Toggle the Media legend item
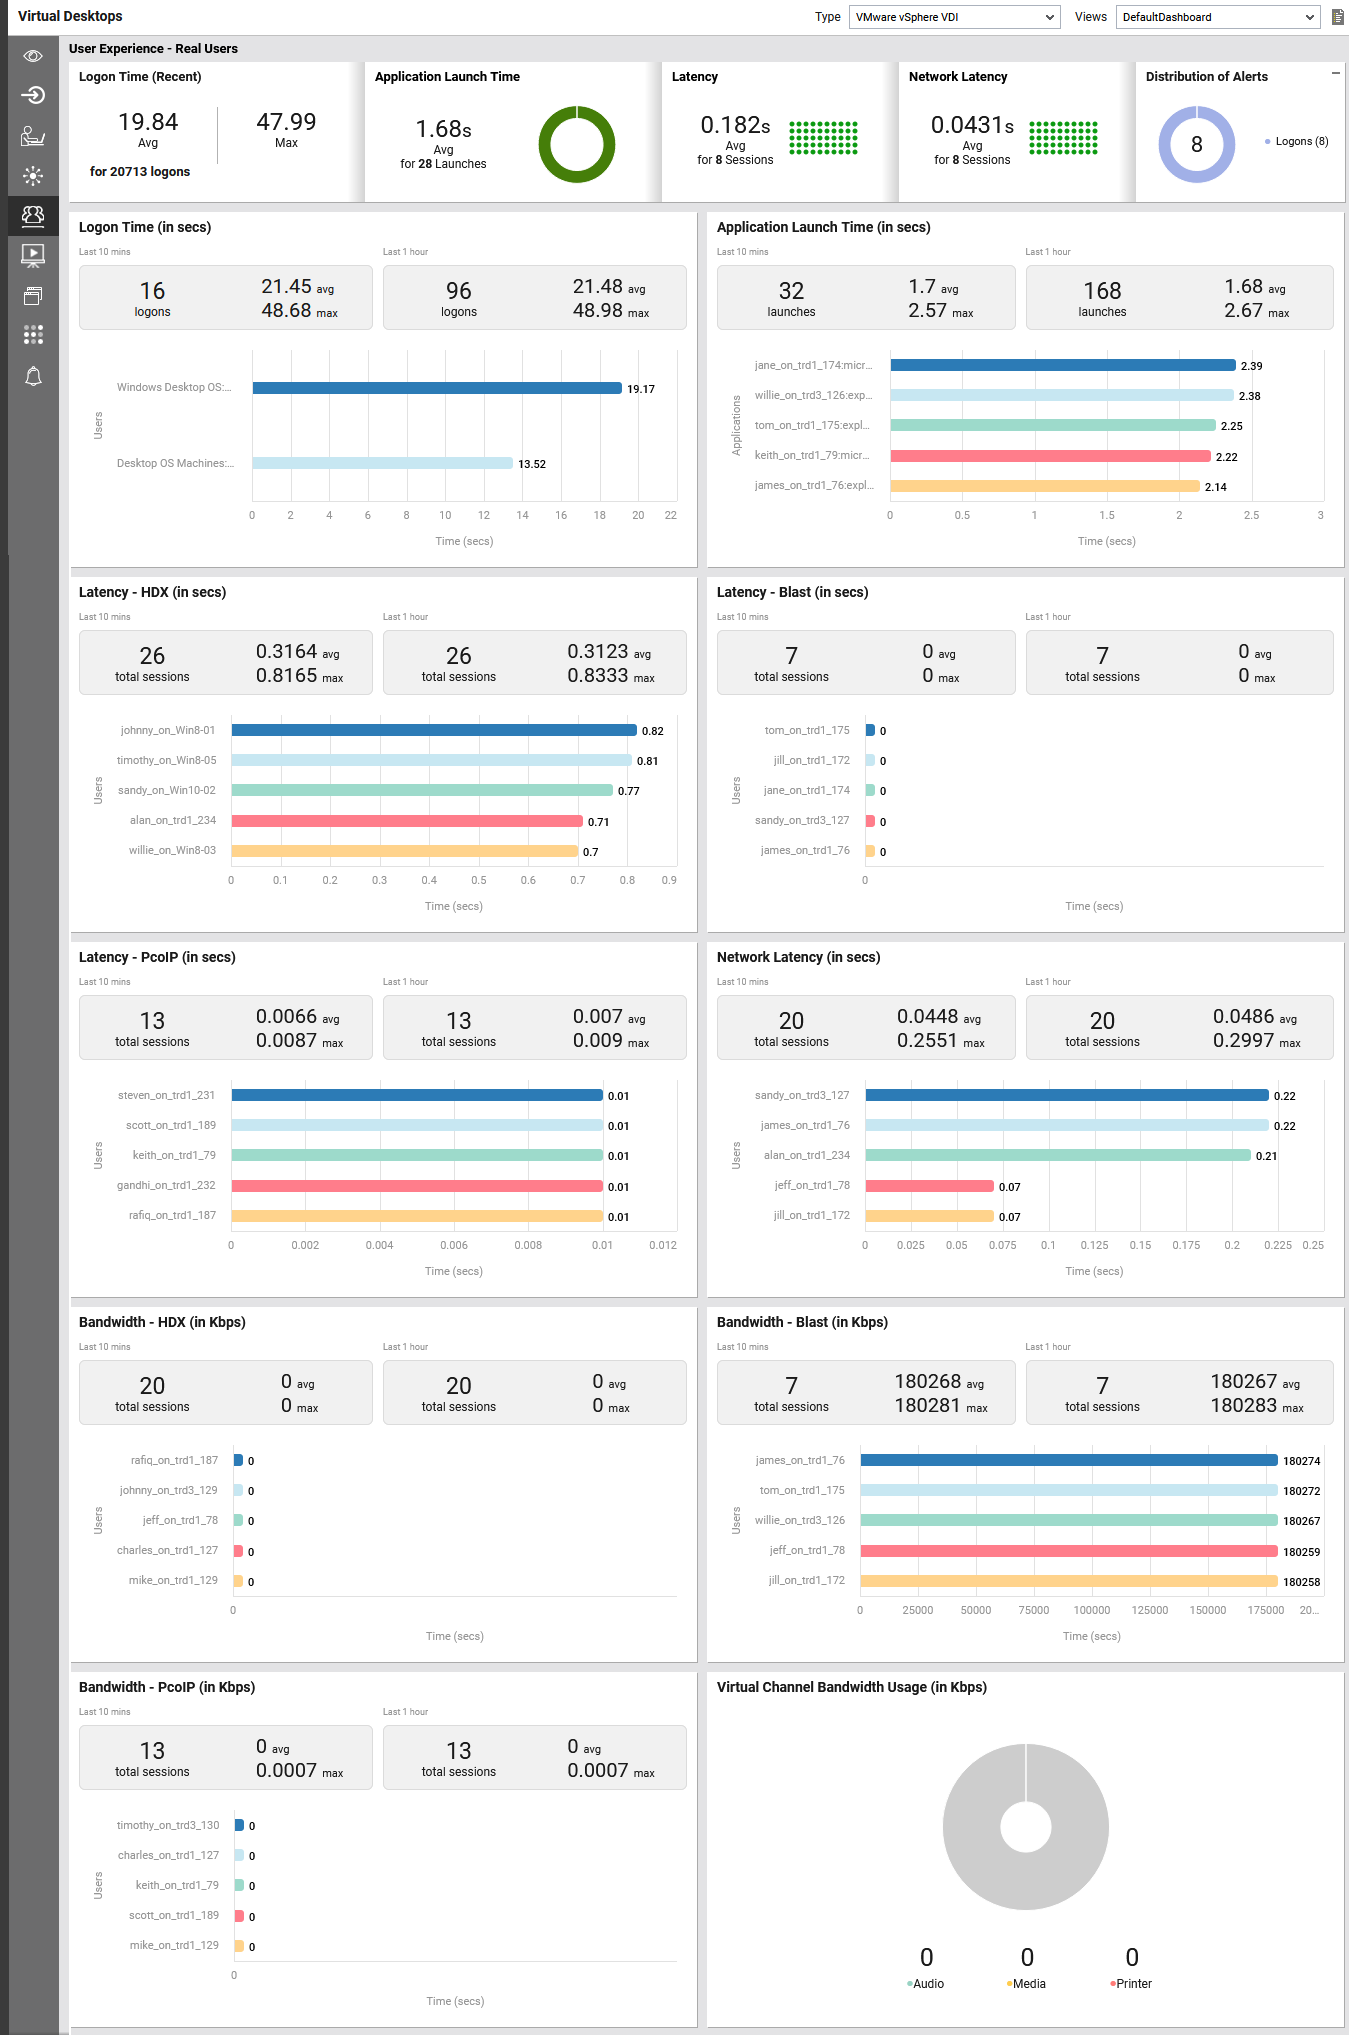The width and height of the screenshot is (1349, 2035). point(1028,1984)
